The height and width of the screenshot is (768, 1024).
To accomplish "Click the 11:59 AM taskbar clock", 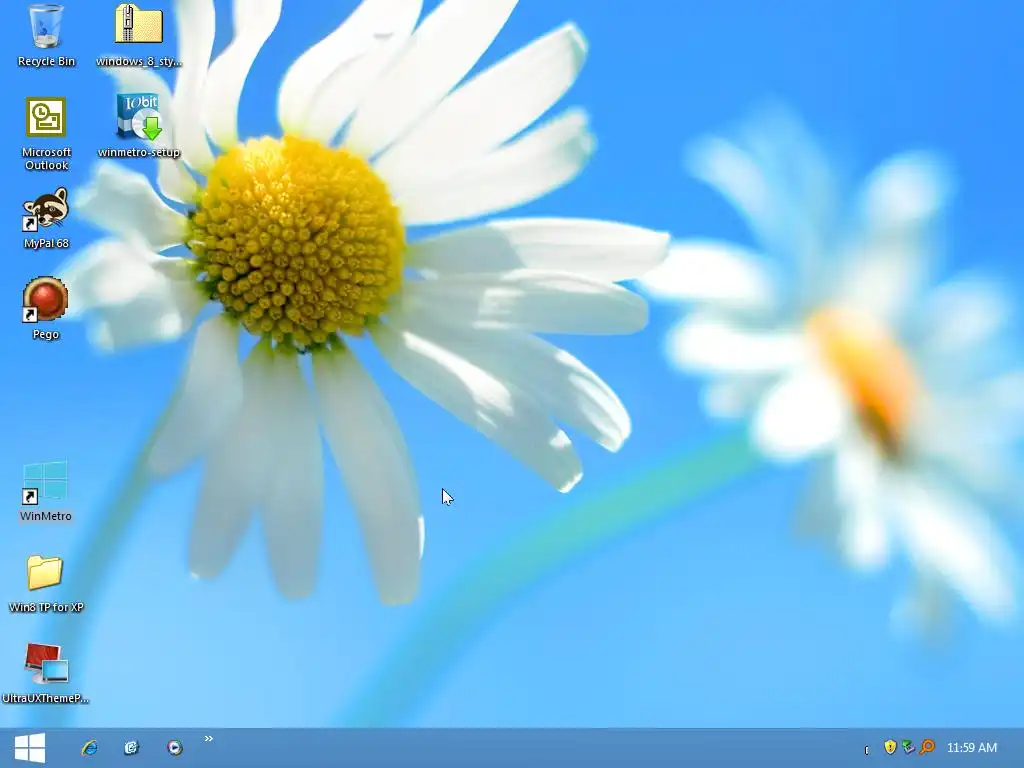I will point(972,748).
